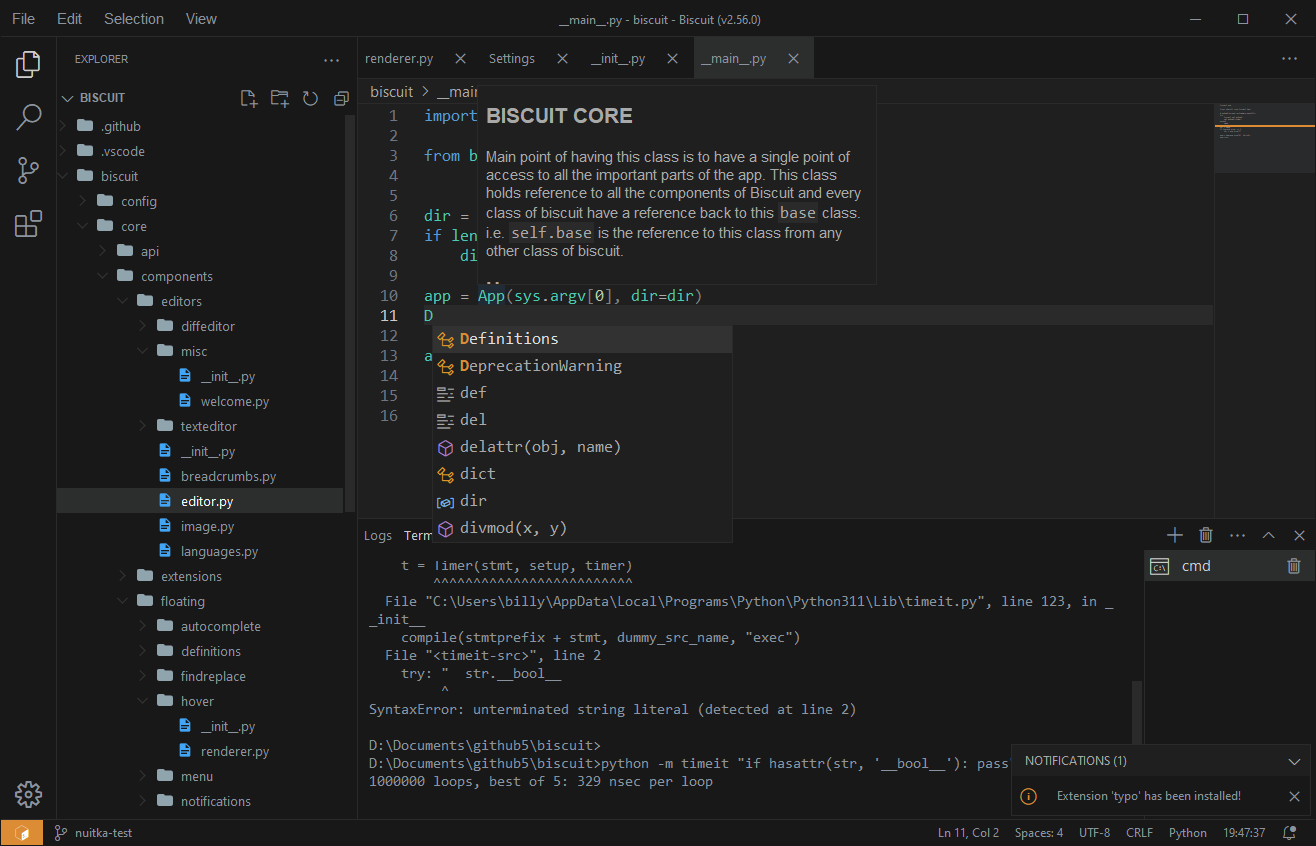Open the File menu

pos(23,18)
